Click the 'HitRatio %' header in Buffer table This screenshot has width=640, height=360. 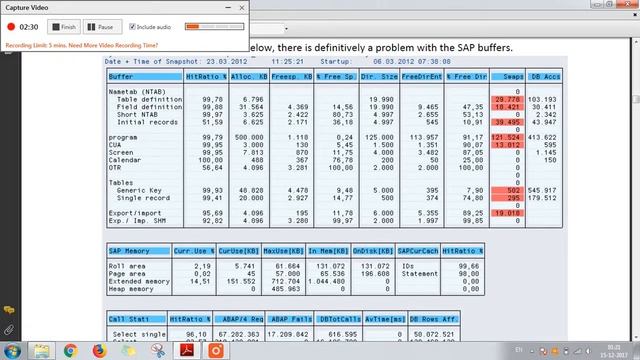pos(206,76)
